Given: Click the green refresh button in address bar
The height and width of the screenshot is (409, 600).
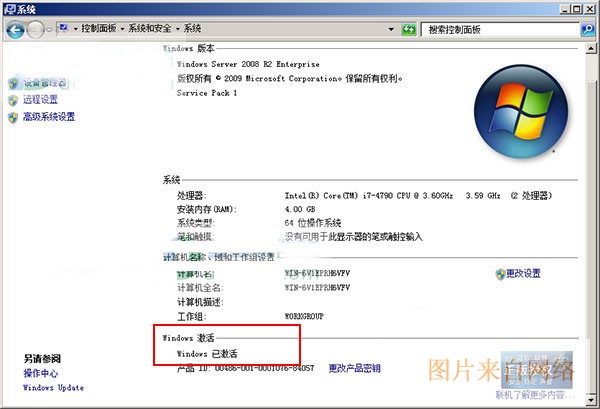Looking at the screenshot, I should (x=408, y=29).
